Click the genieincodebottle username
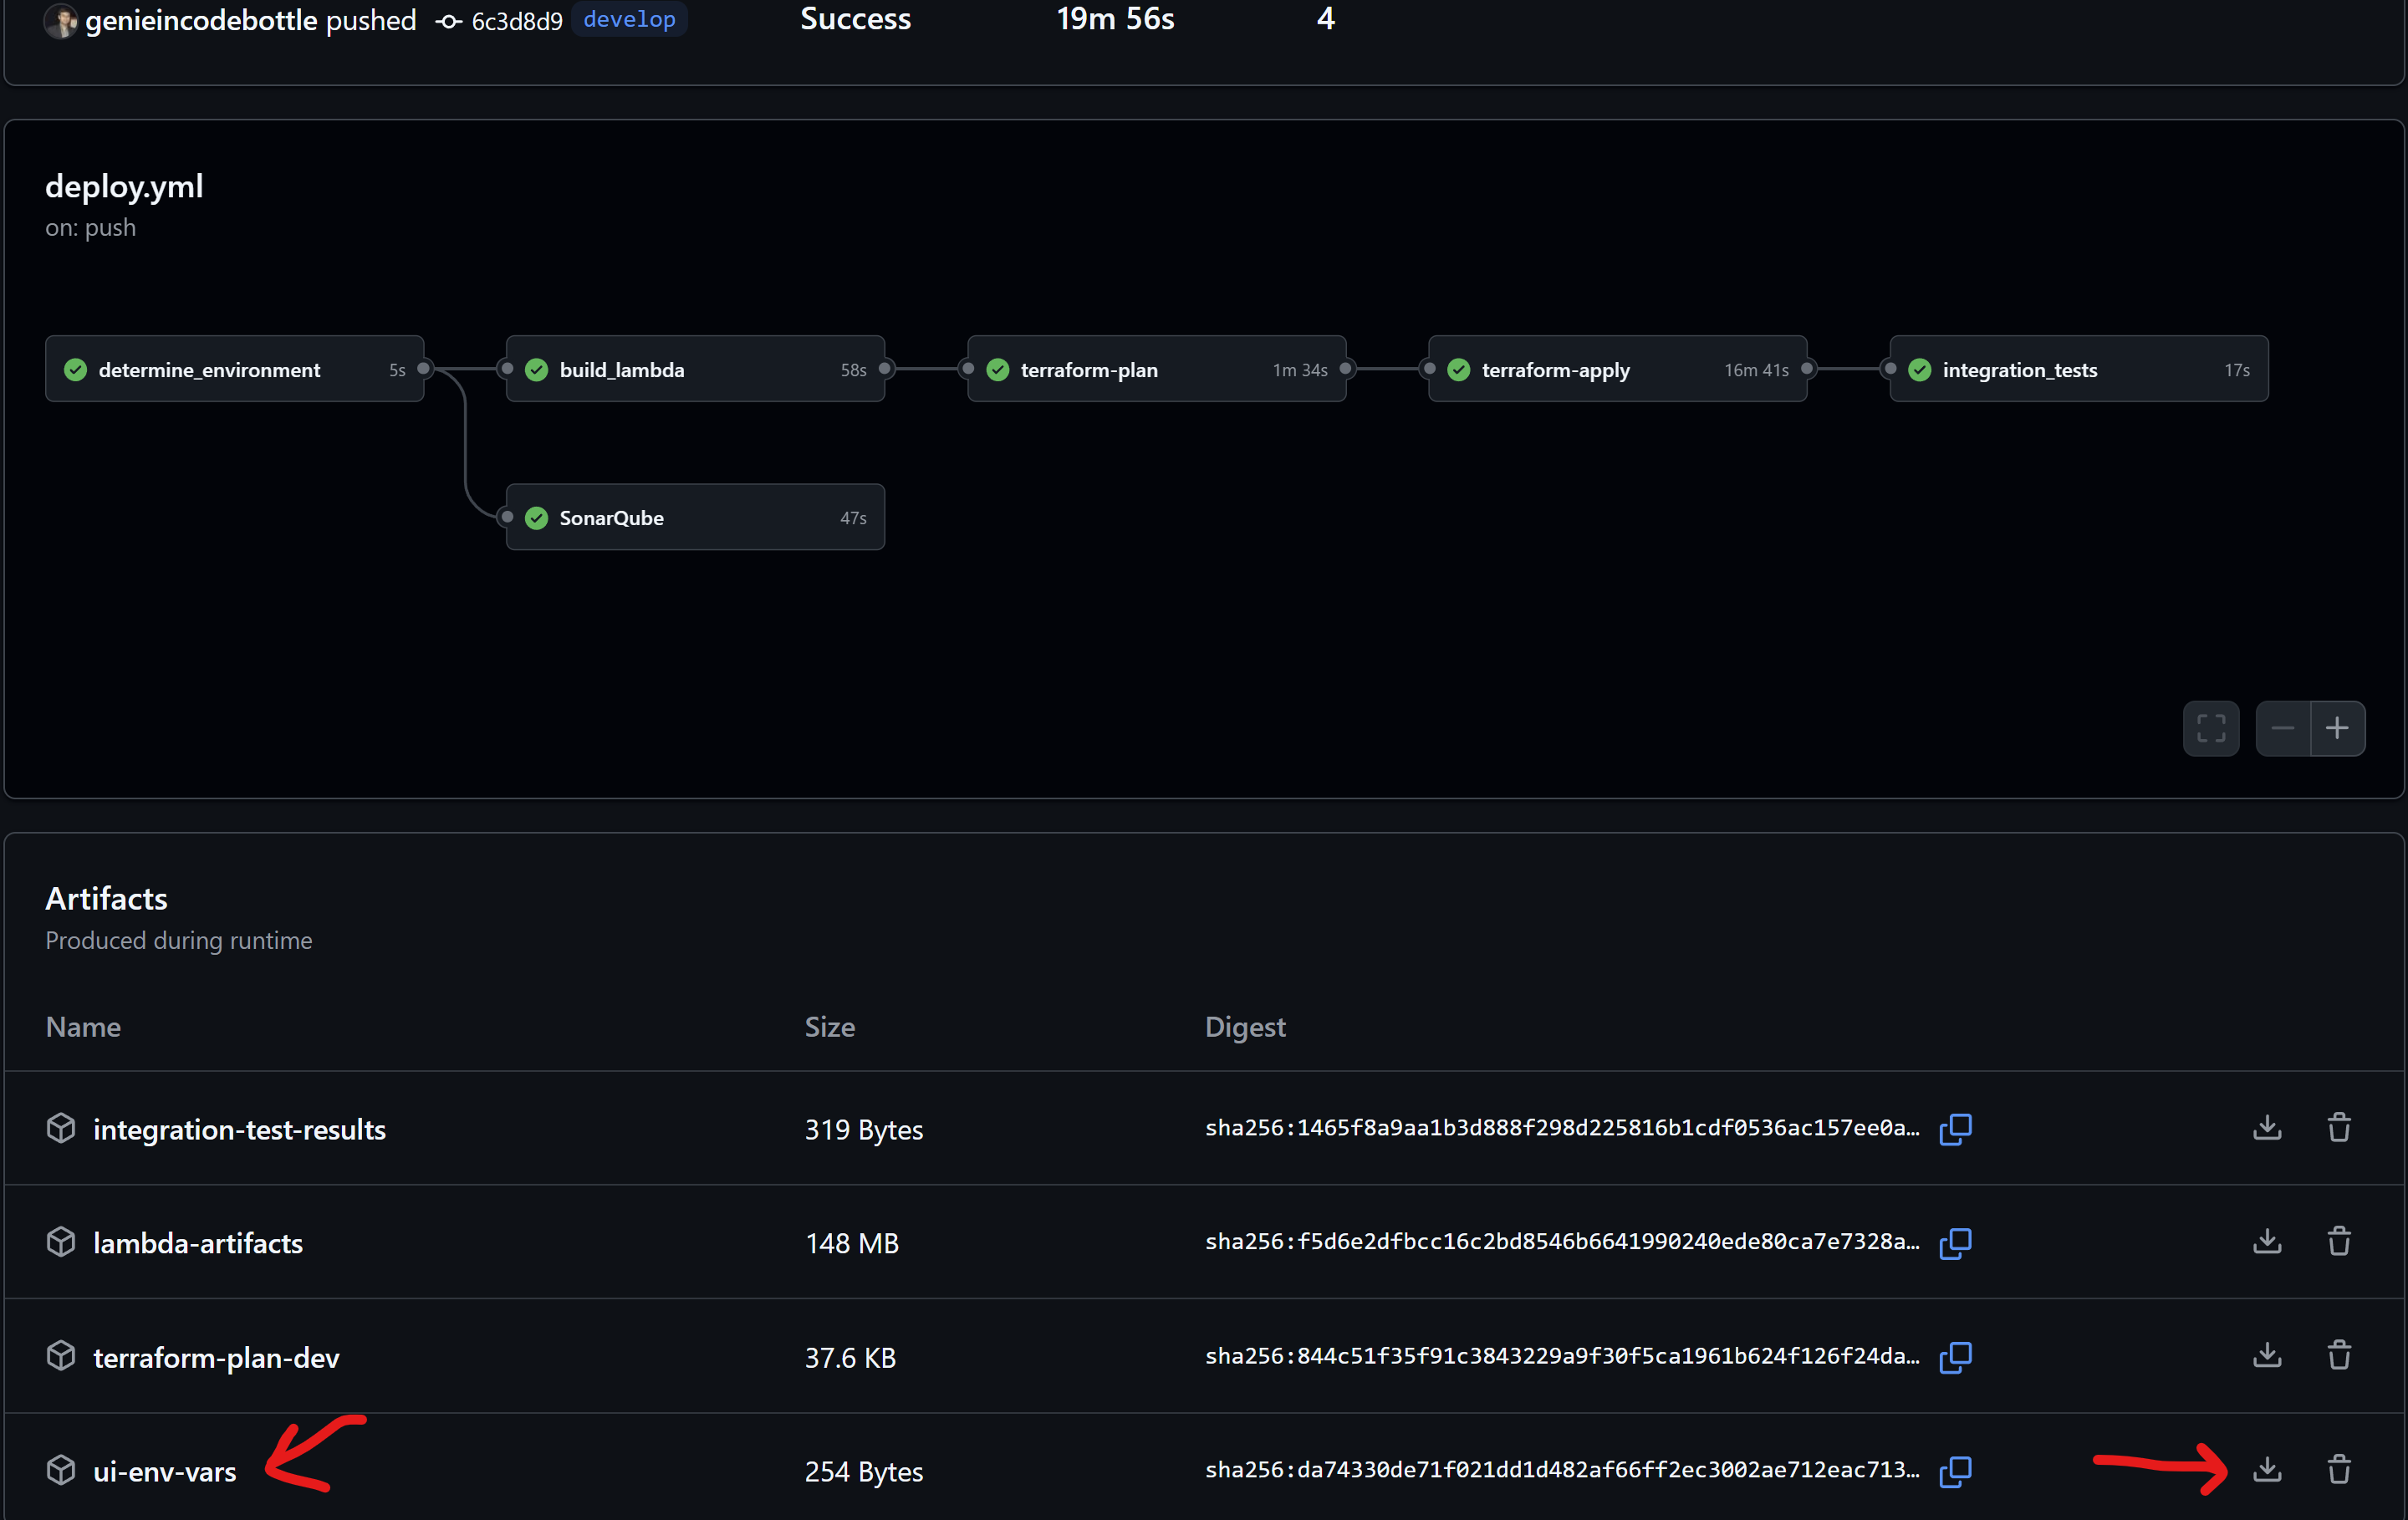The image size is (2408, 1520). (x=200, y=20)
